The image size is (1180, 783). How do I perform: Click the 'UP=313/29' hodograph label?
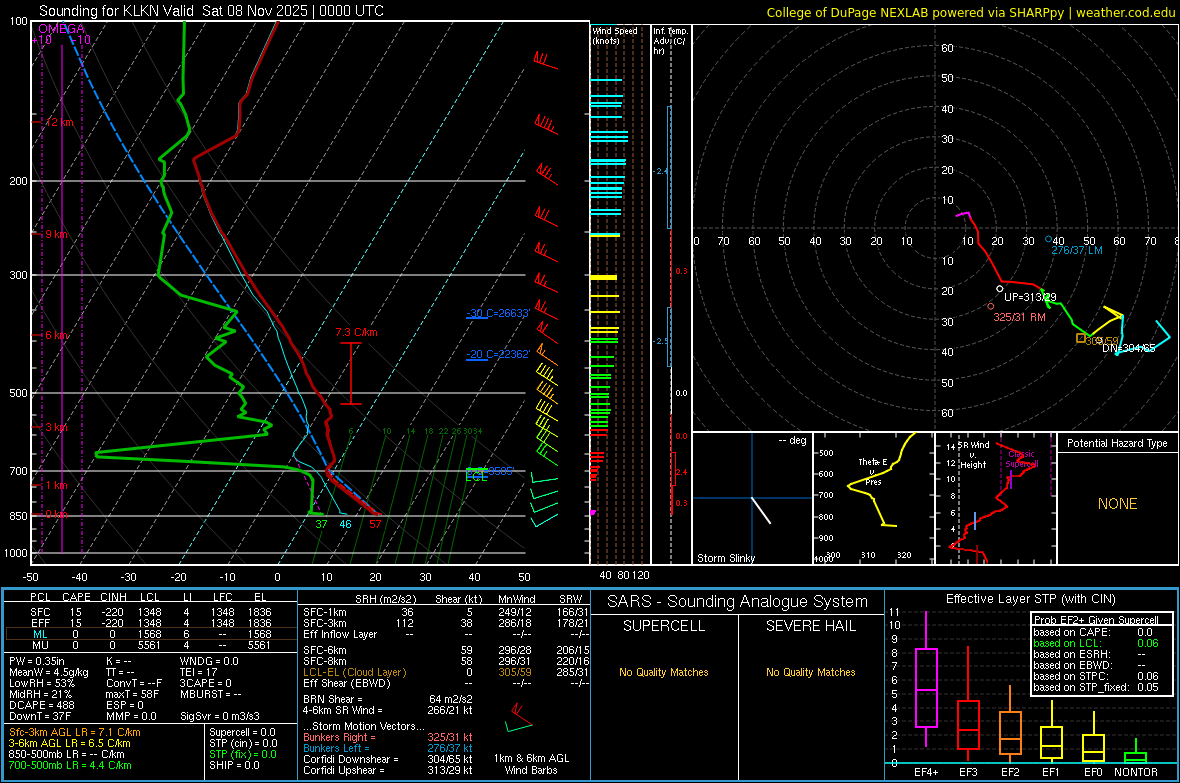tap(1030, 297)
